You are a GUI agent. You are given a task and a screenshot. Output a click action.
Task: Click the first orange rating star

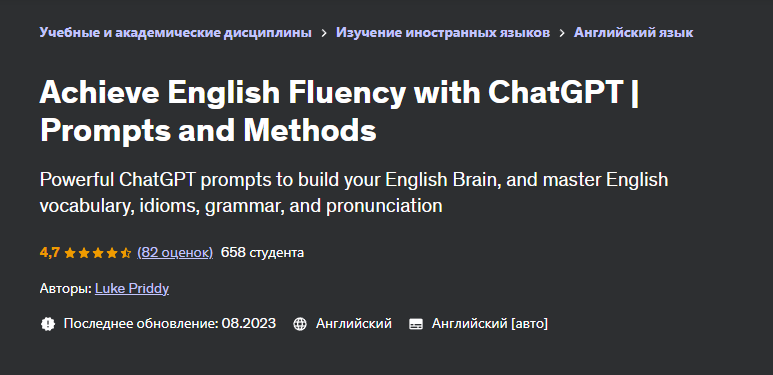point(70,253)
